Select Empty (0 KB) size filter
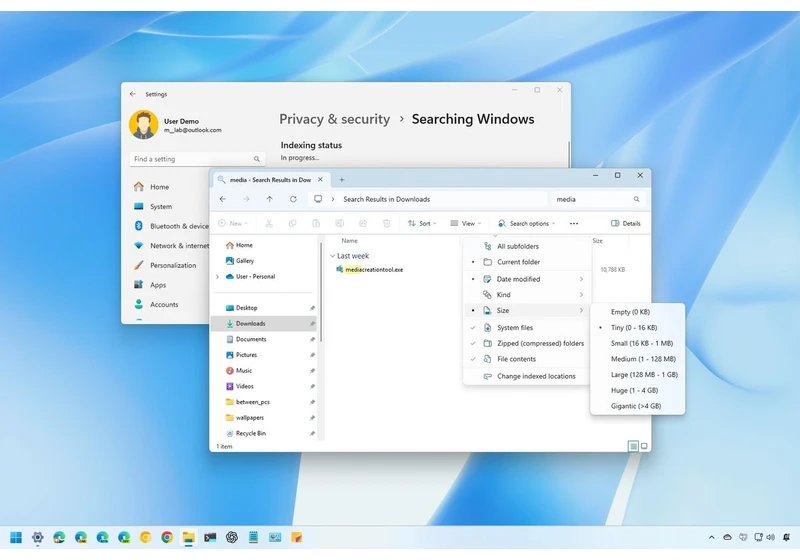The width and height of the screenshot is (800, 560). [x=637, y=312]
